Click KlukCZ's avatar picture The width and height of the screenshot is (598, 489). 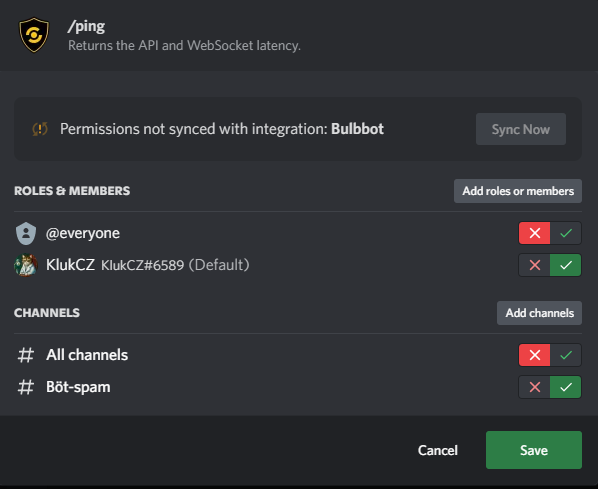26,265
